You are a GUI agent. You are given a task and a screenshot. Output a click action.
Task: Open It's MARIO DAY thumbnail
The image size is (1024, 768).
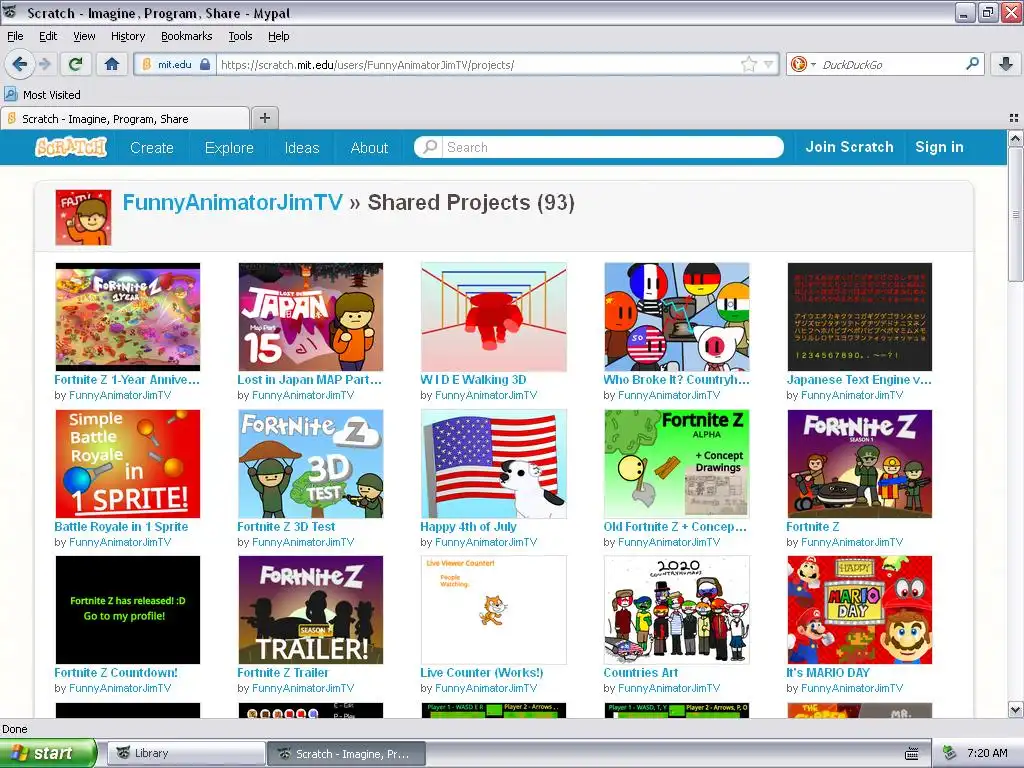click(859, 610)
